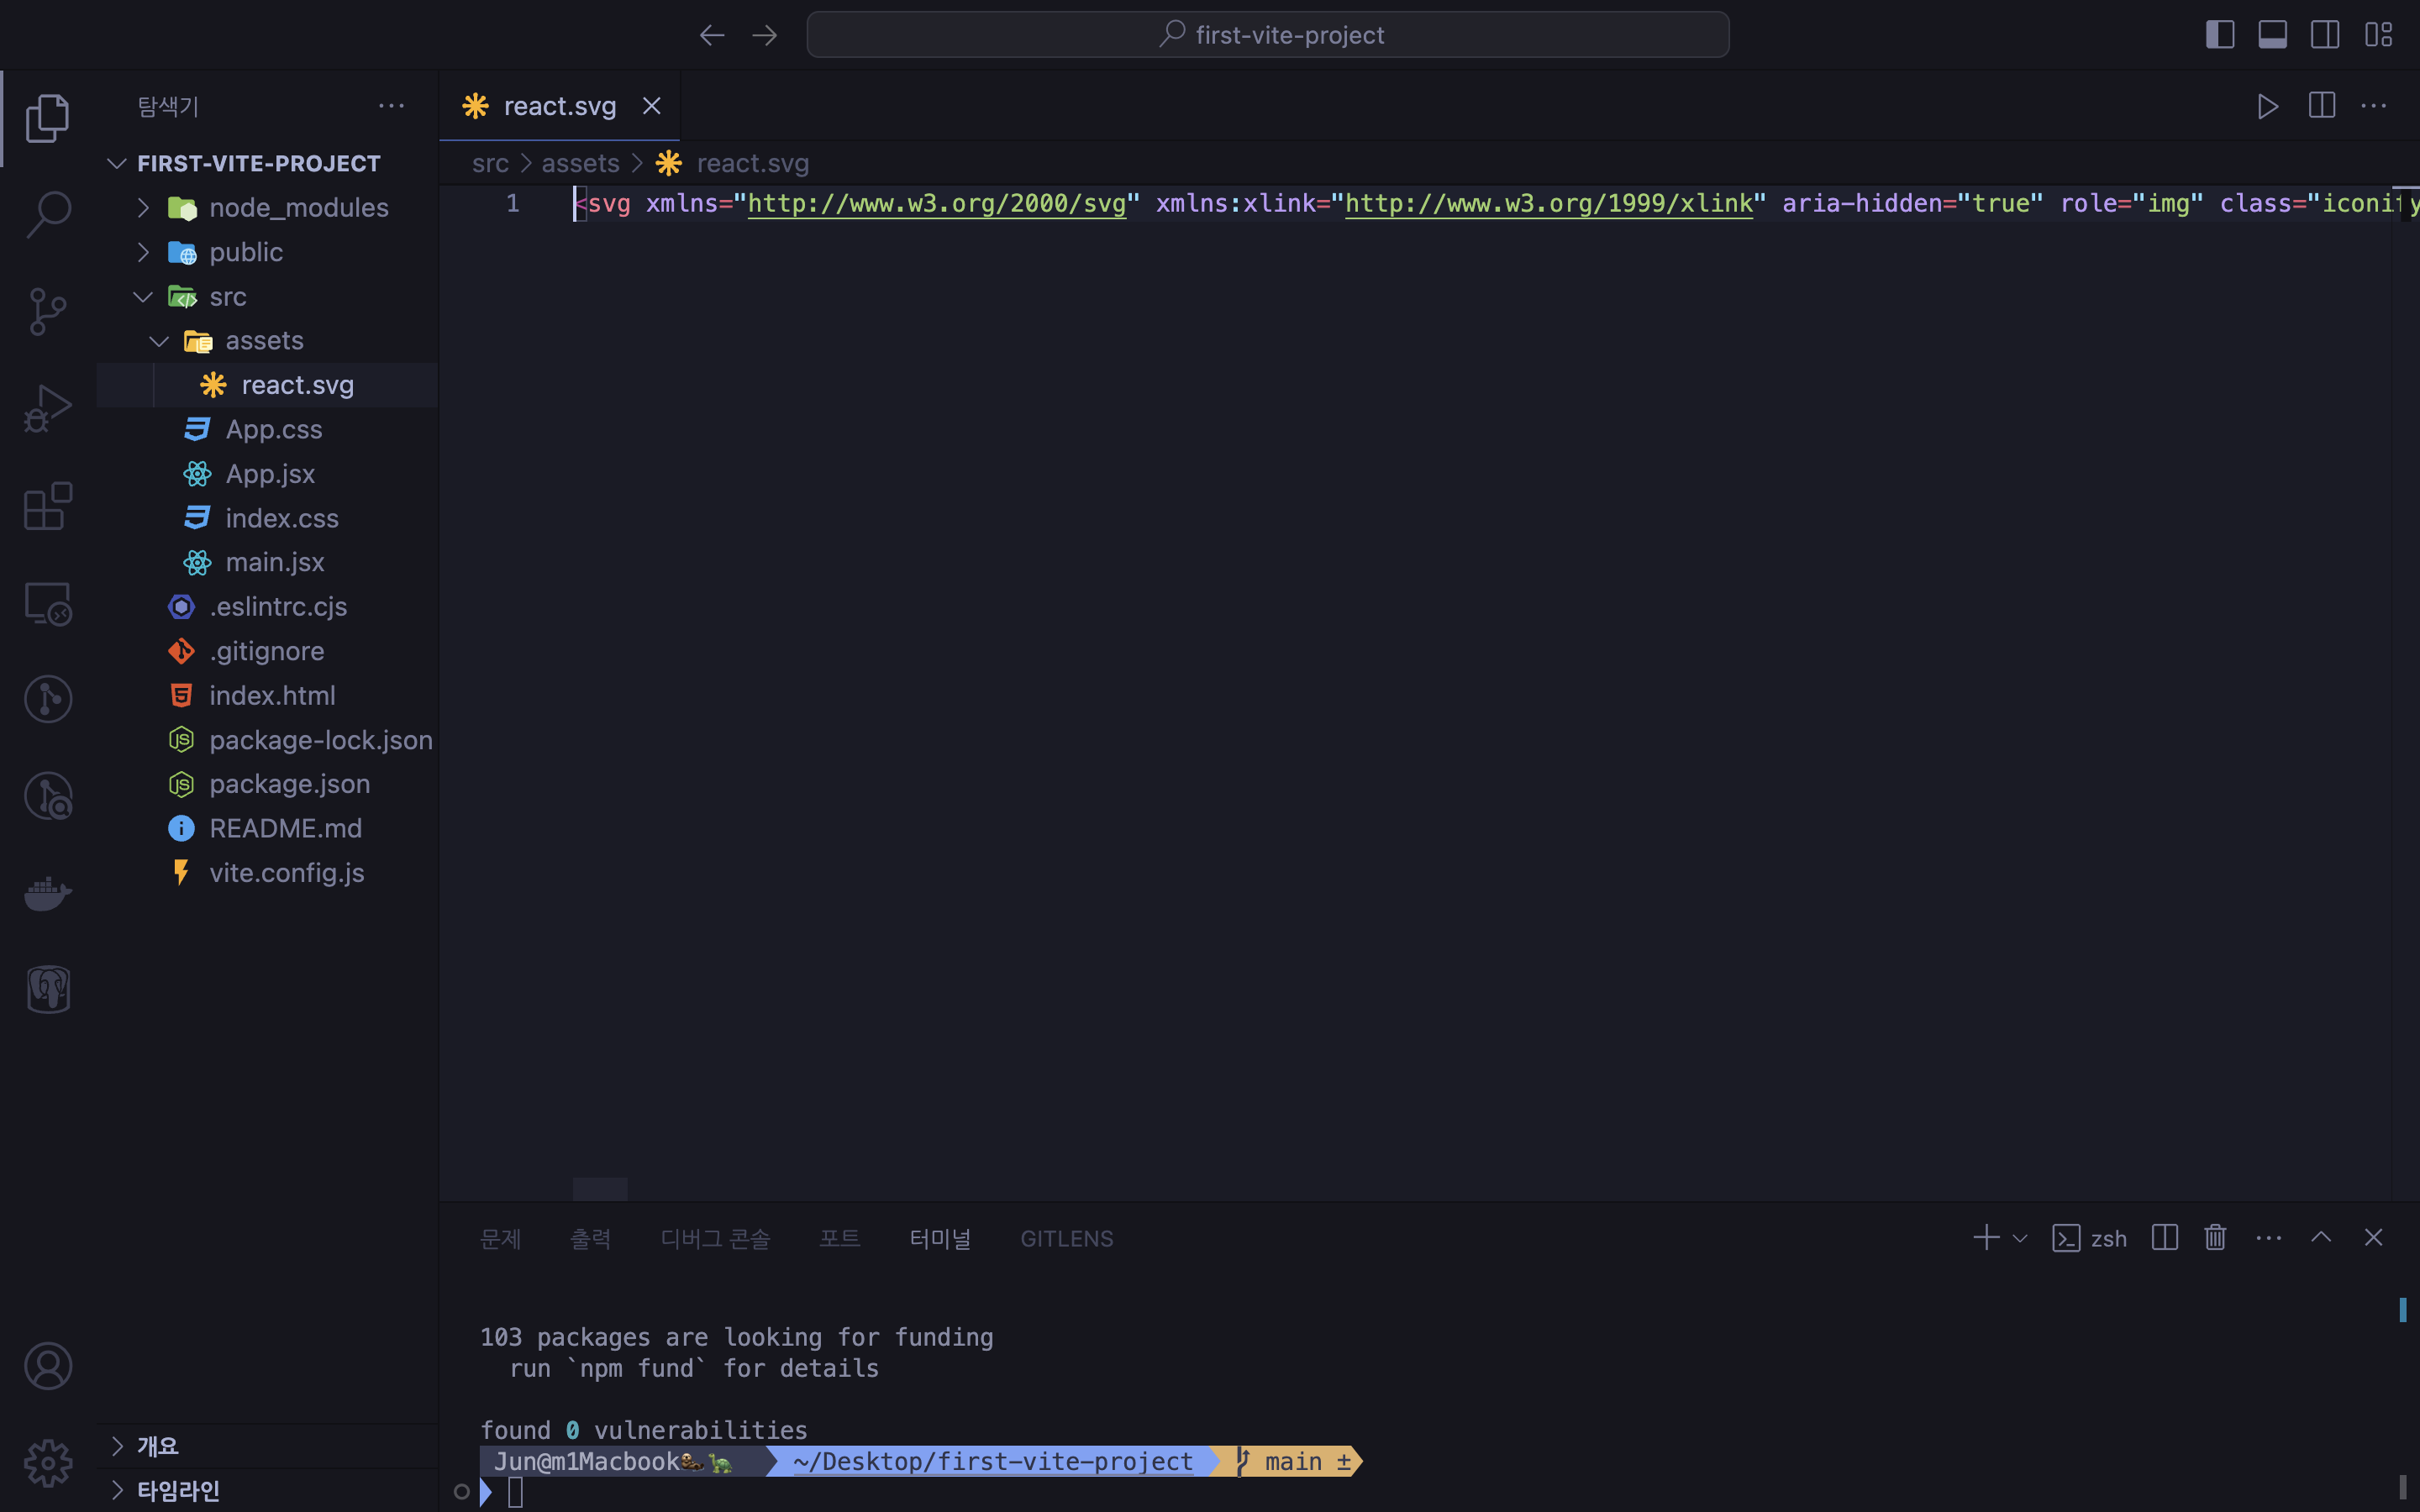
Task: Open Remote Explorer in activity bar
Action: point(47,604)
